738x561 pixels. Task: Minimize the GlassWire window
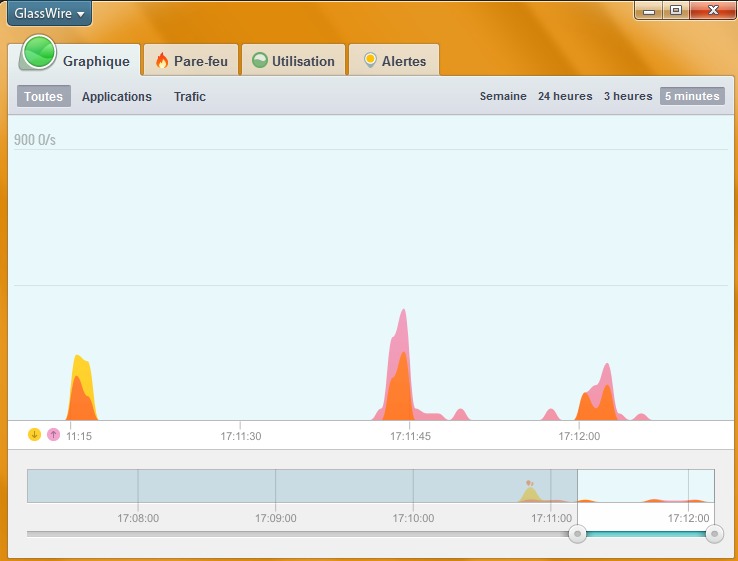coord(649,10)
